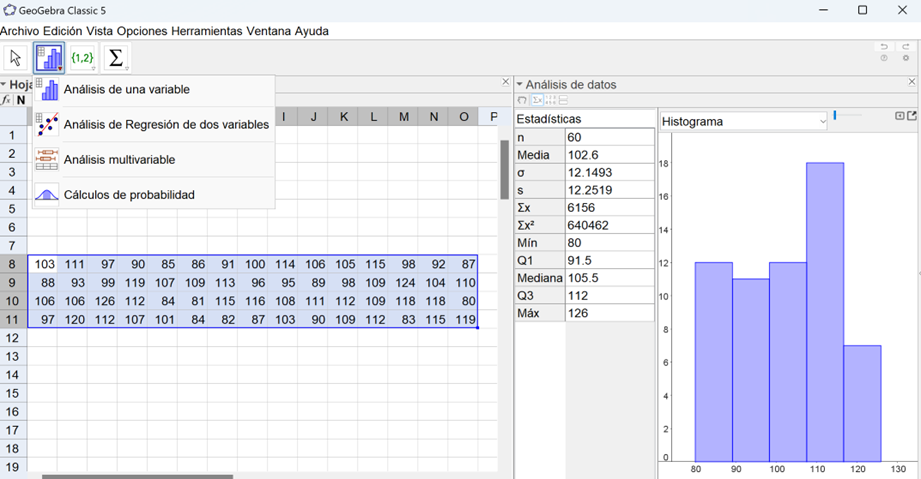Click the fx icon in the spreadsheet bar
The width and height of the screenshot is (921, 479).
(6, 100)
